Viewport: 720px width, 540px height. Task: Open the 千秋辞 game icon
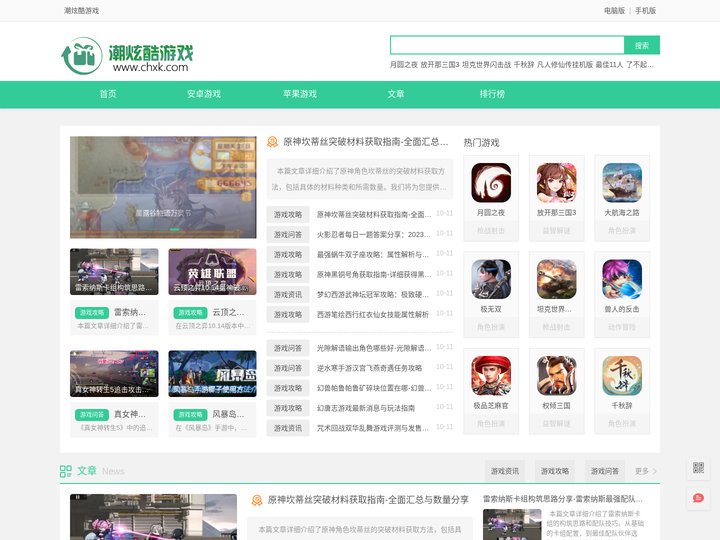(x=622, y=375)
